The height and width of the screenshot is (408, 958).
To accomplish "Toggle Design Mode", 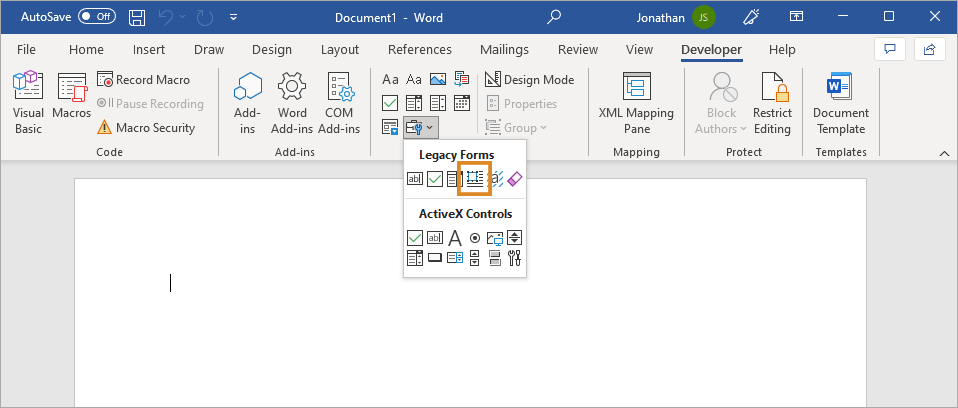I will [x=529, y=79].
